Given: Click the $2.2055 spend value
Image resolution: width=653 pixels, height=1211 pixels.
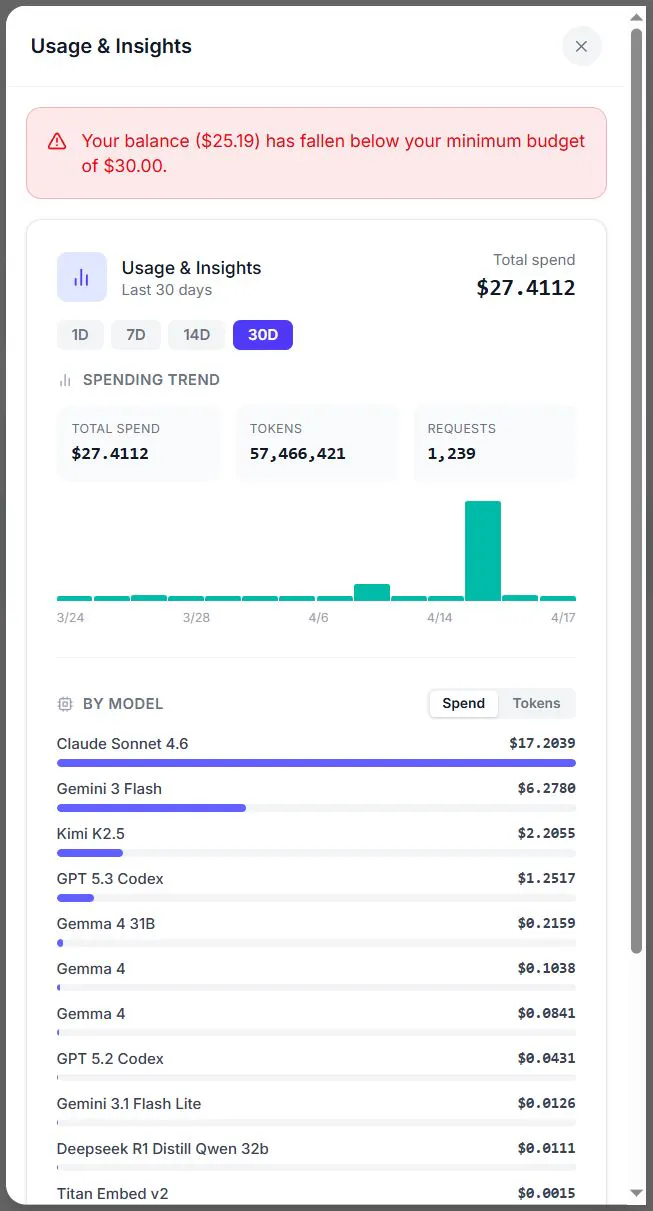Looking at the screenshot, I should 546,834.
